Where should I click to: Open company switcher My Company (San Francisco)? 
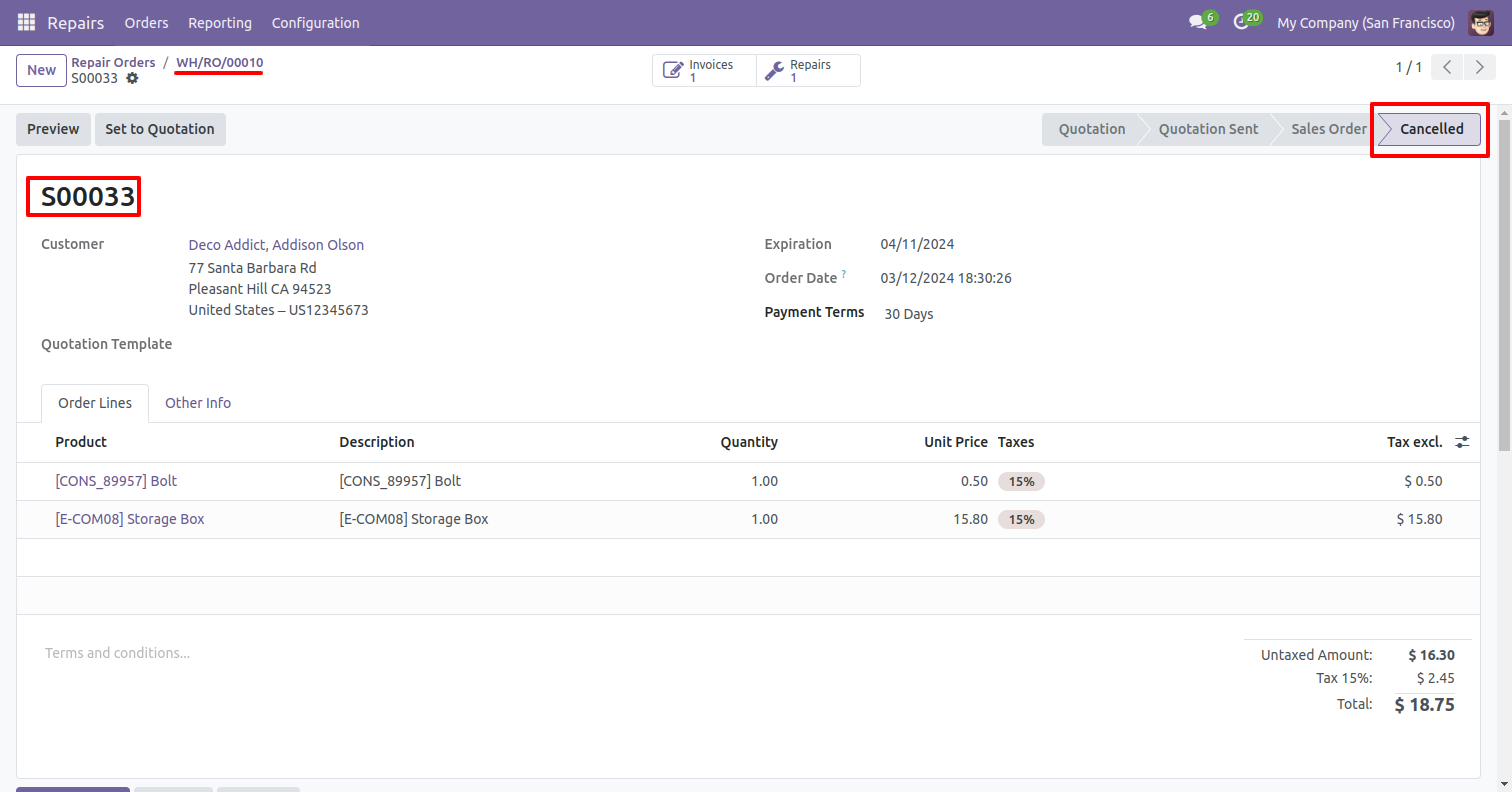[1365, 22]
